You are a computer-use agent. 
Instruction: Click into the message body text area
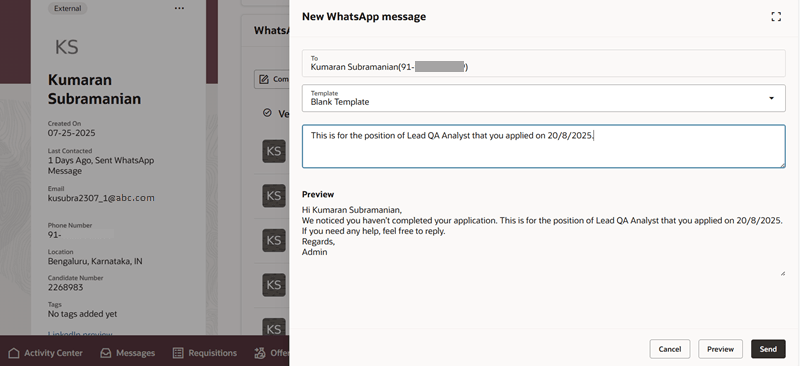point(543,147)
